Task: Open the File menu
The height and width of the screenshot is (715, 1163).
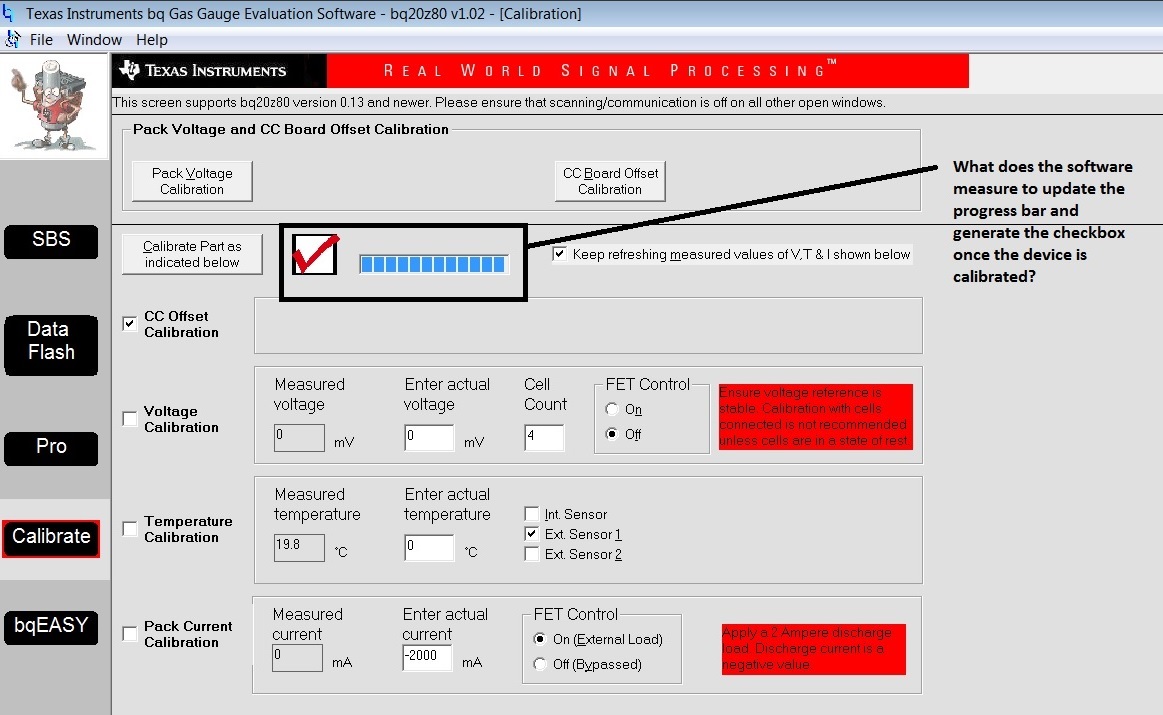Action: (x=41, y=39)
